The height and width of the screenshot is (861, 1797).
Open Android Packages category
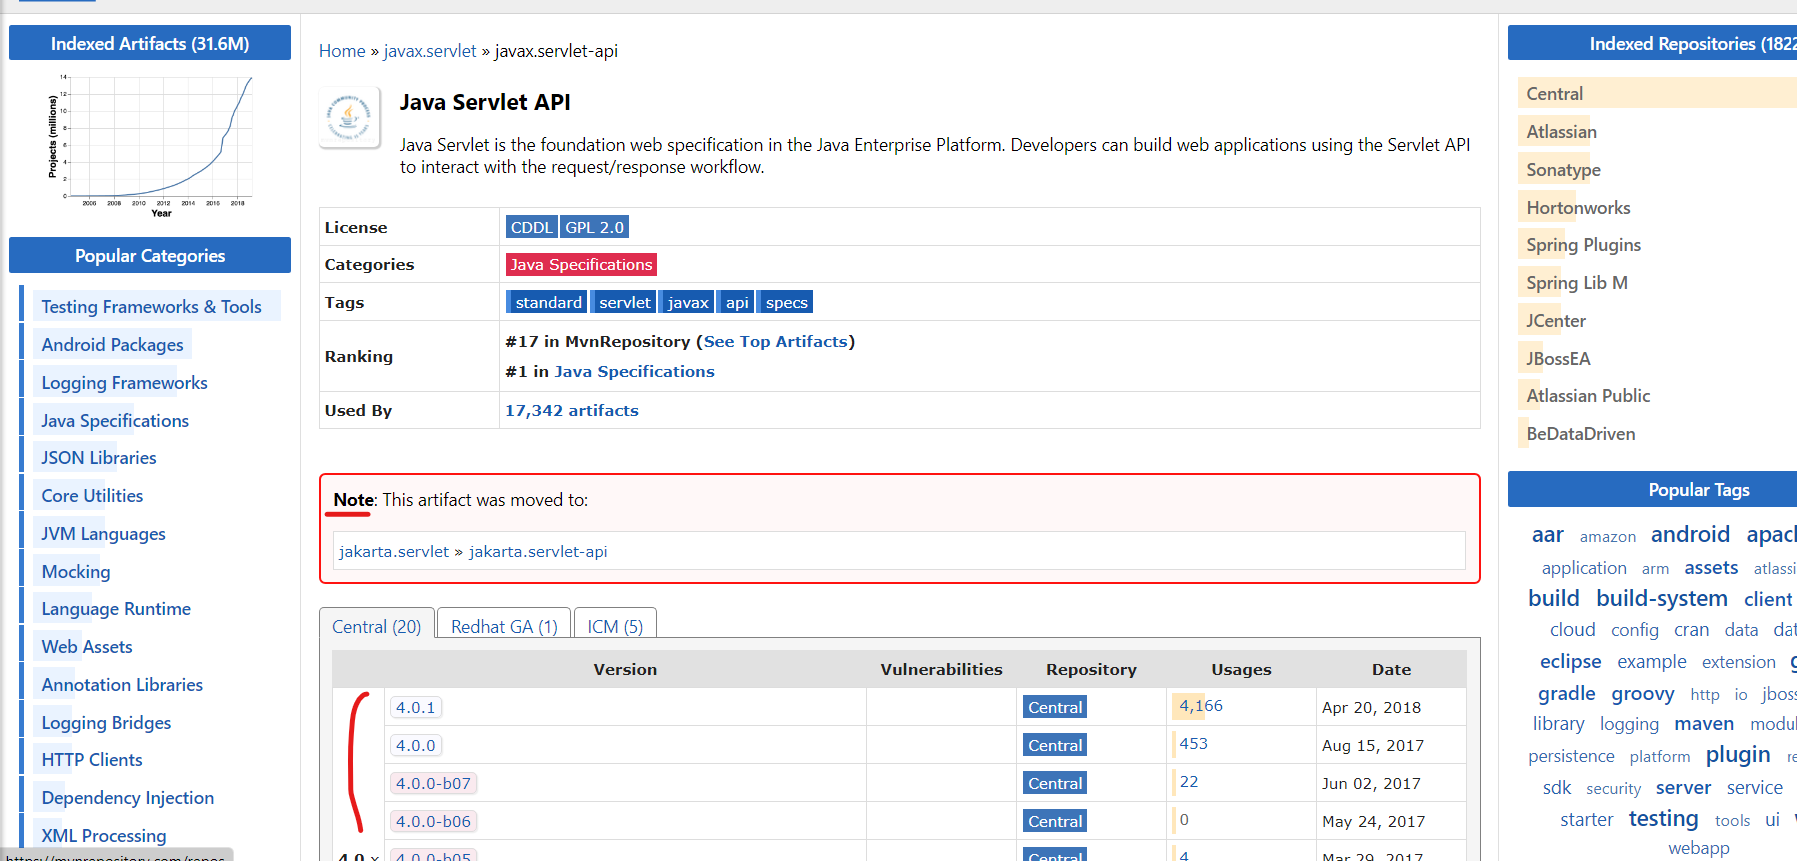(x=112, y=345)
